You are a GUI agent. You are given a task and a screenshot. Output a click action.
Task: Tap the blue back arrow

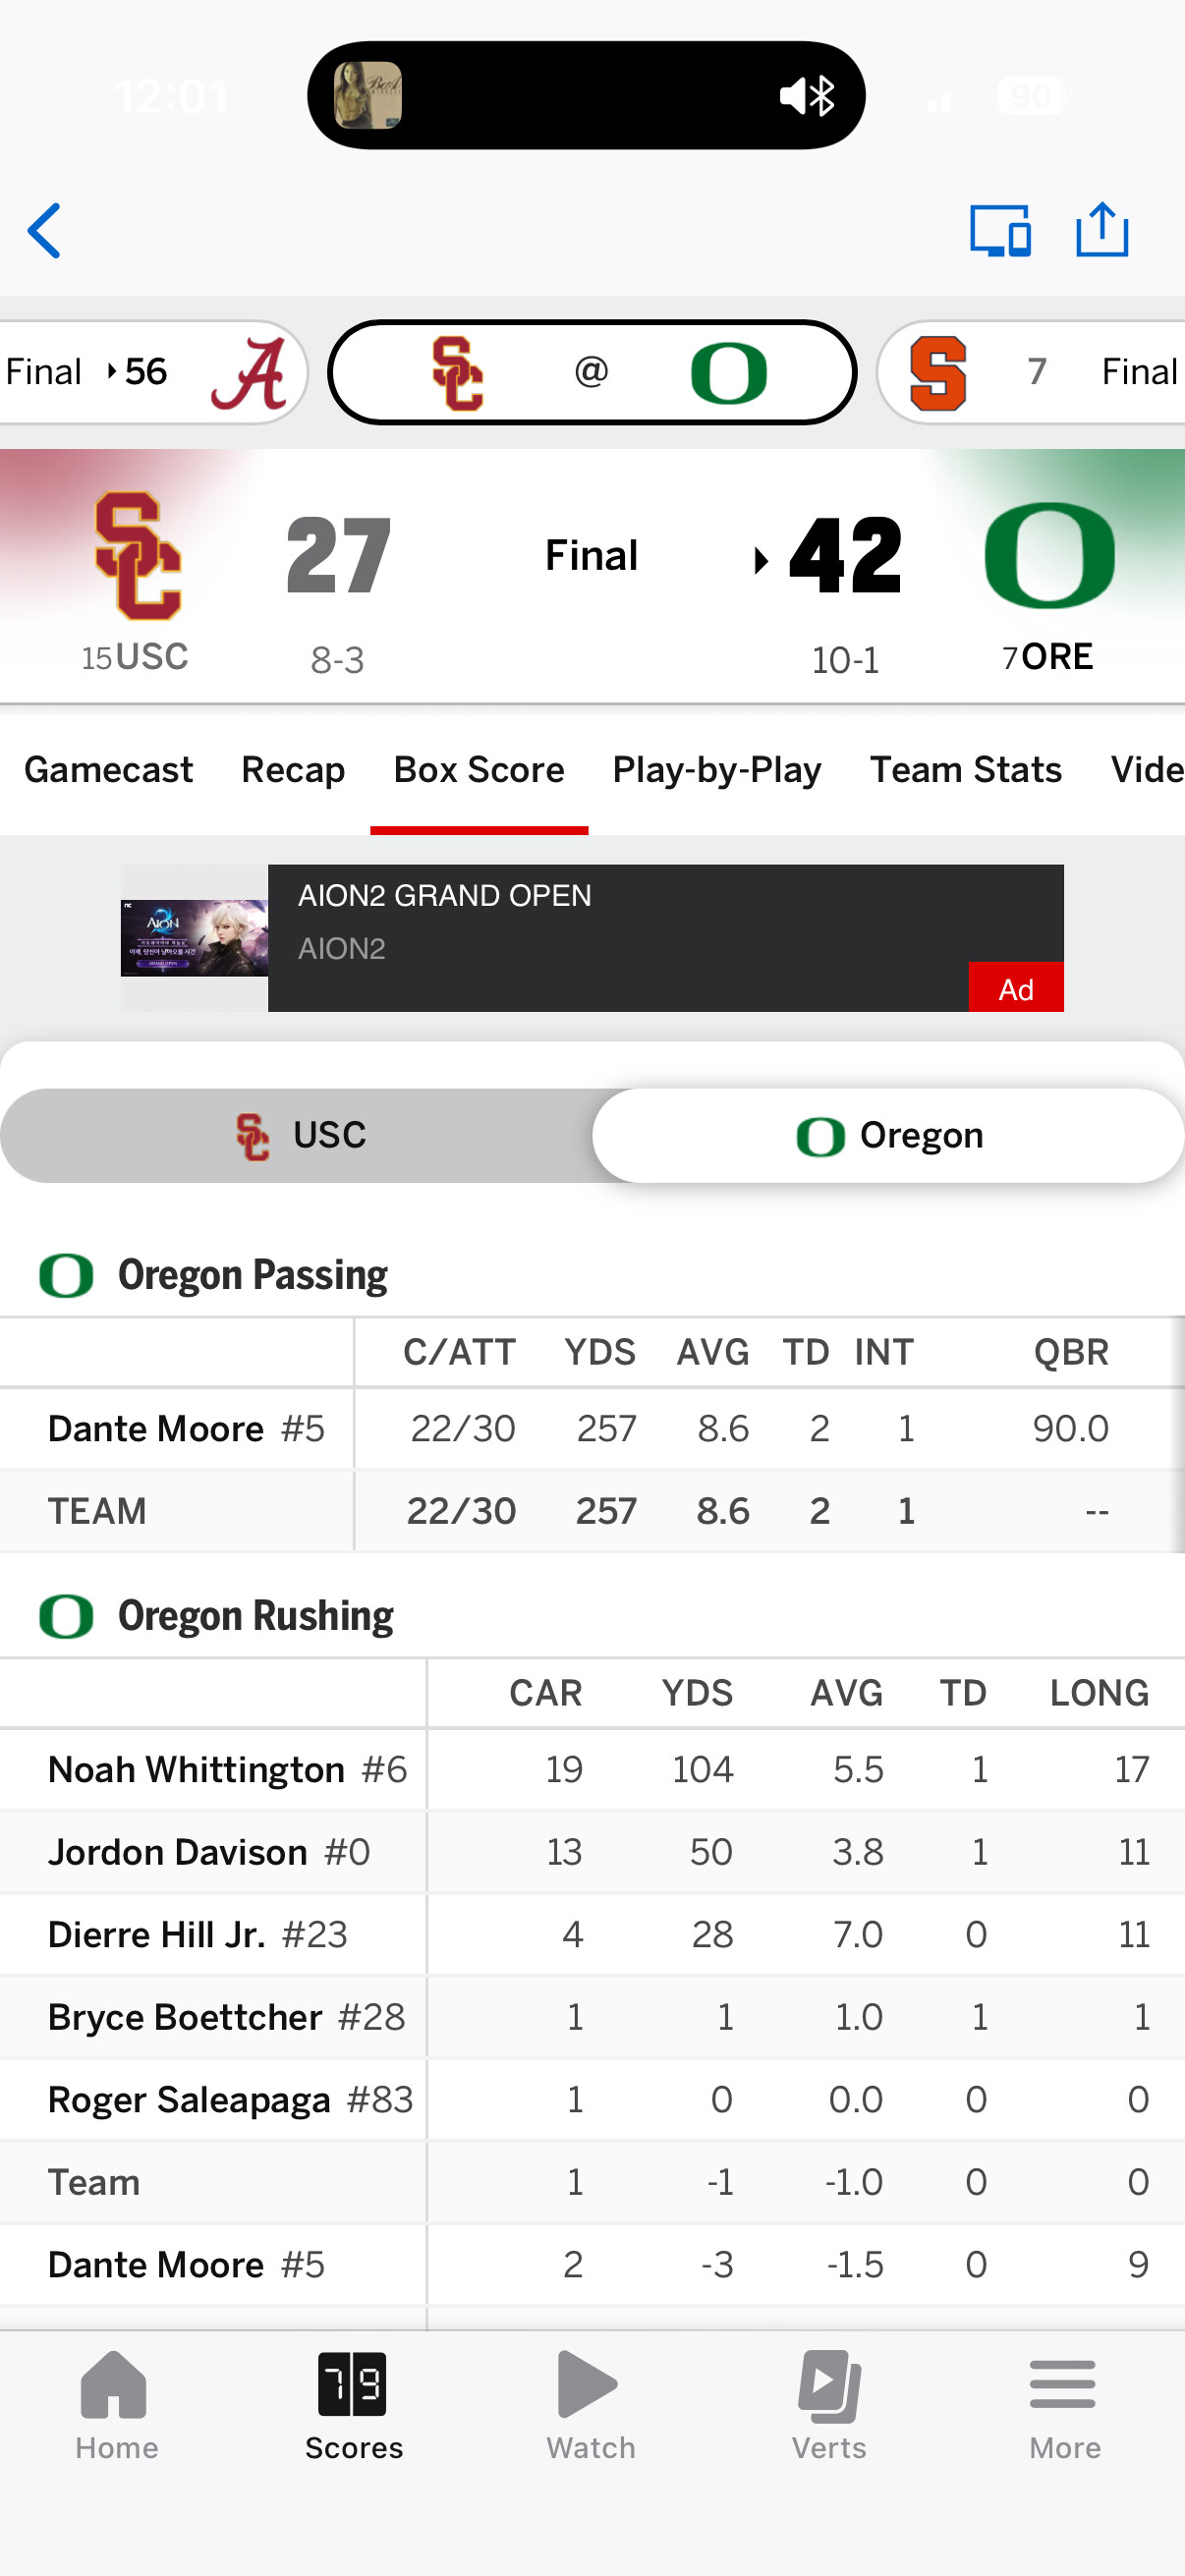tap(45, 231)
